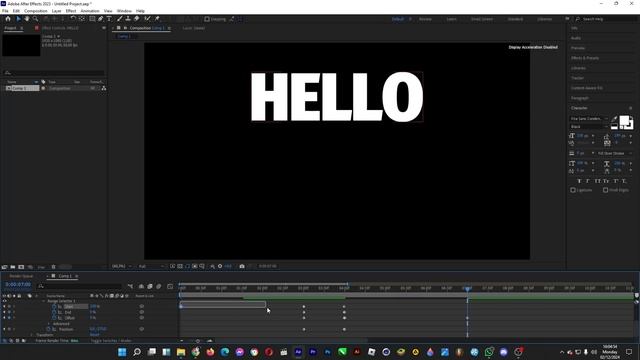Toggle stopwatch for Offset property
This screenshot has width=640, height=360.
point(54,318)
